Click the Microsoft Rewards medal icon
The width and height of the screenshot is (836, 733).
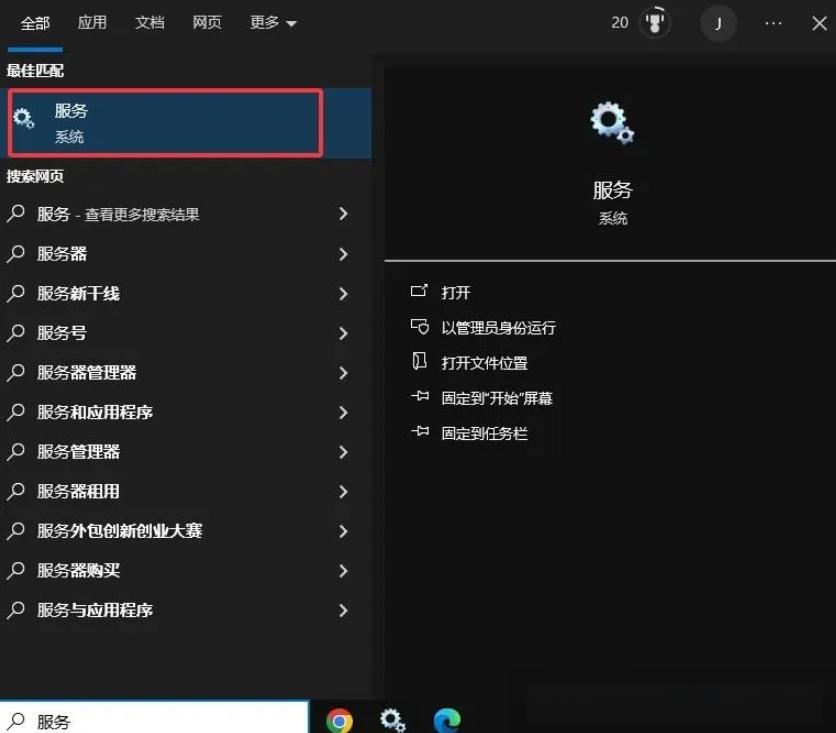point(656,22)
